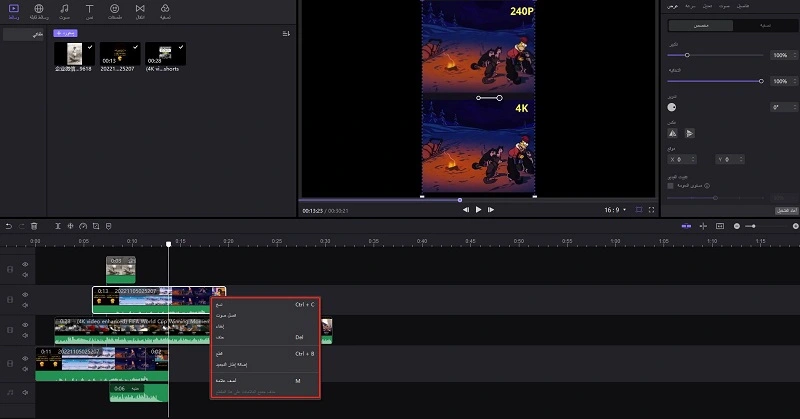Hide the track with 0:11 clip
800x419 pixels.
25,358
